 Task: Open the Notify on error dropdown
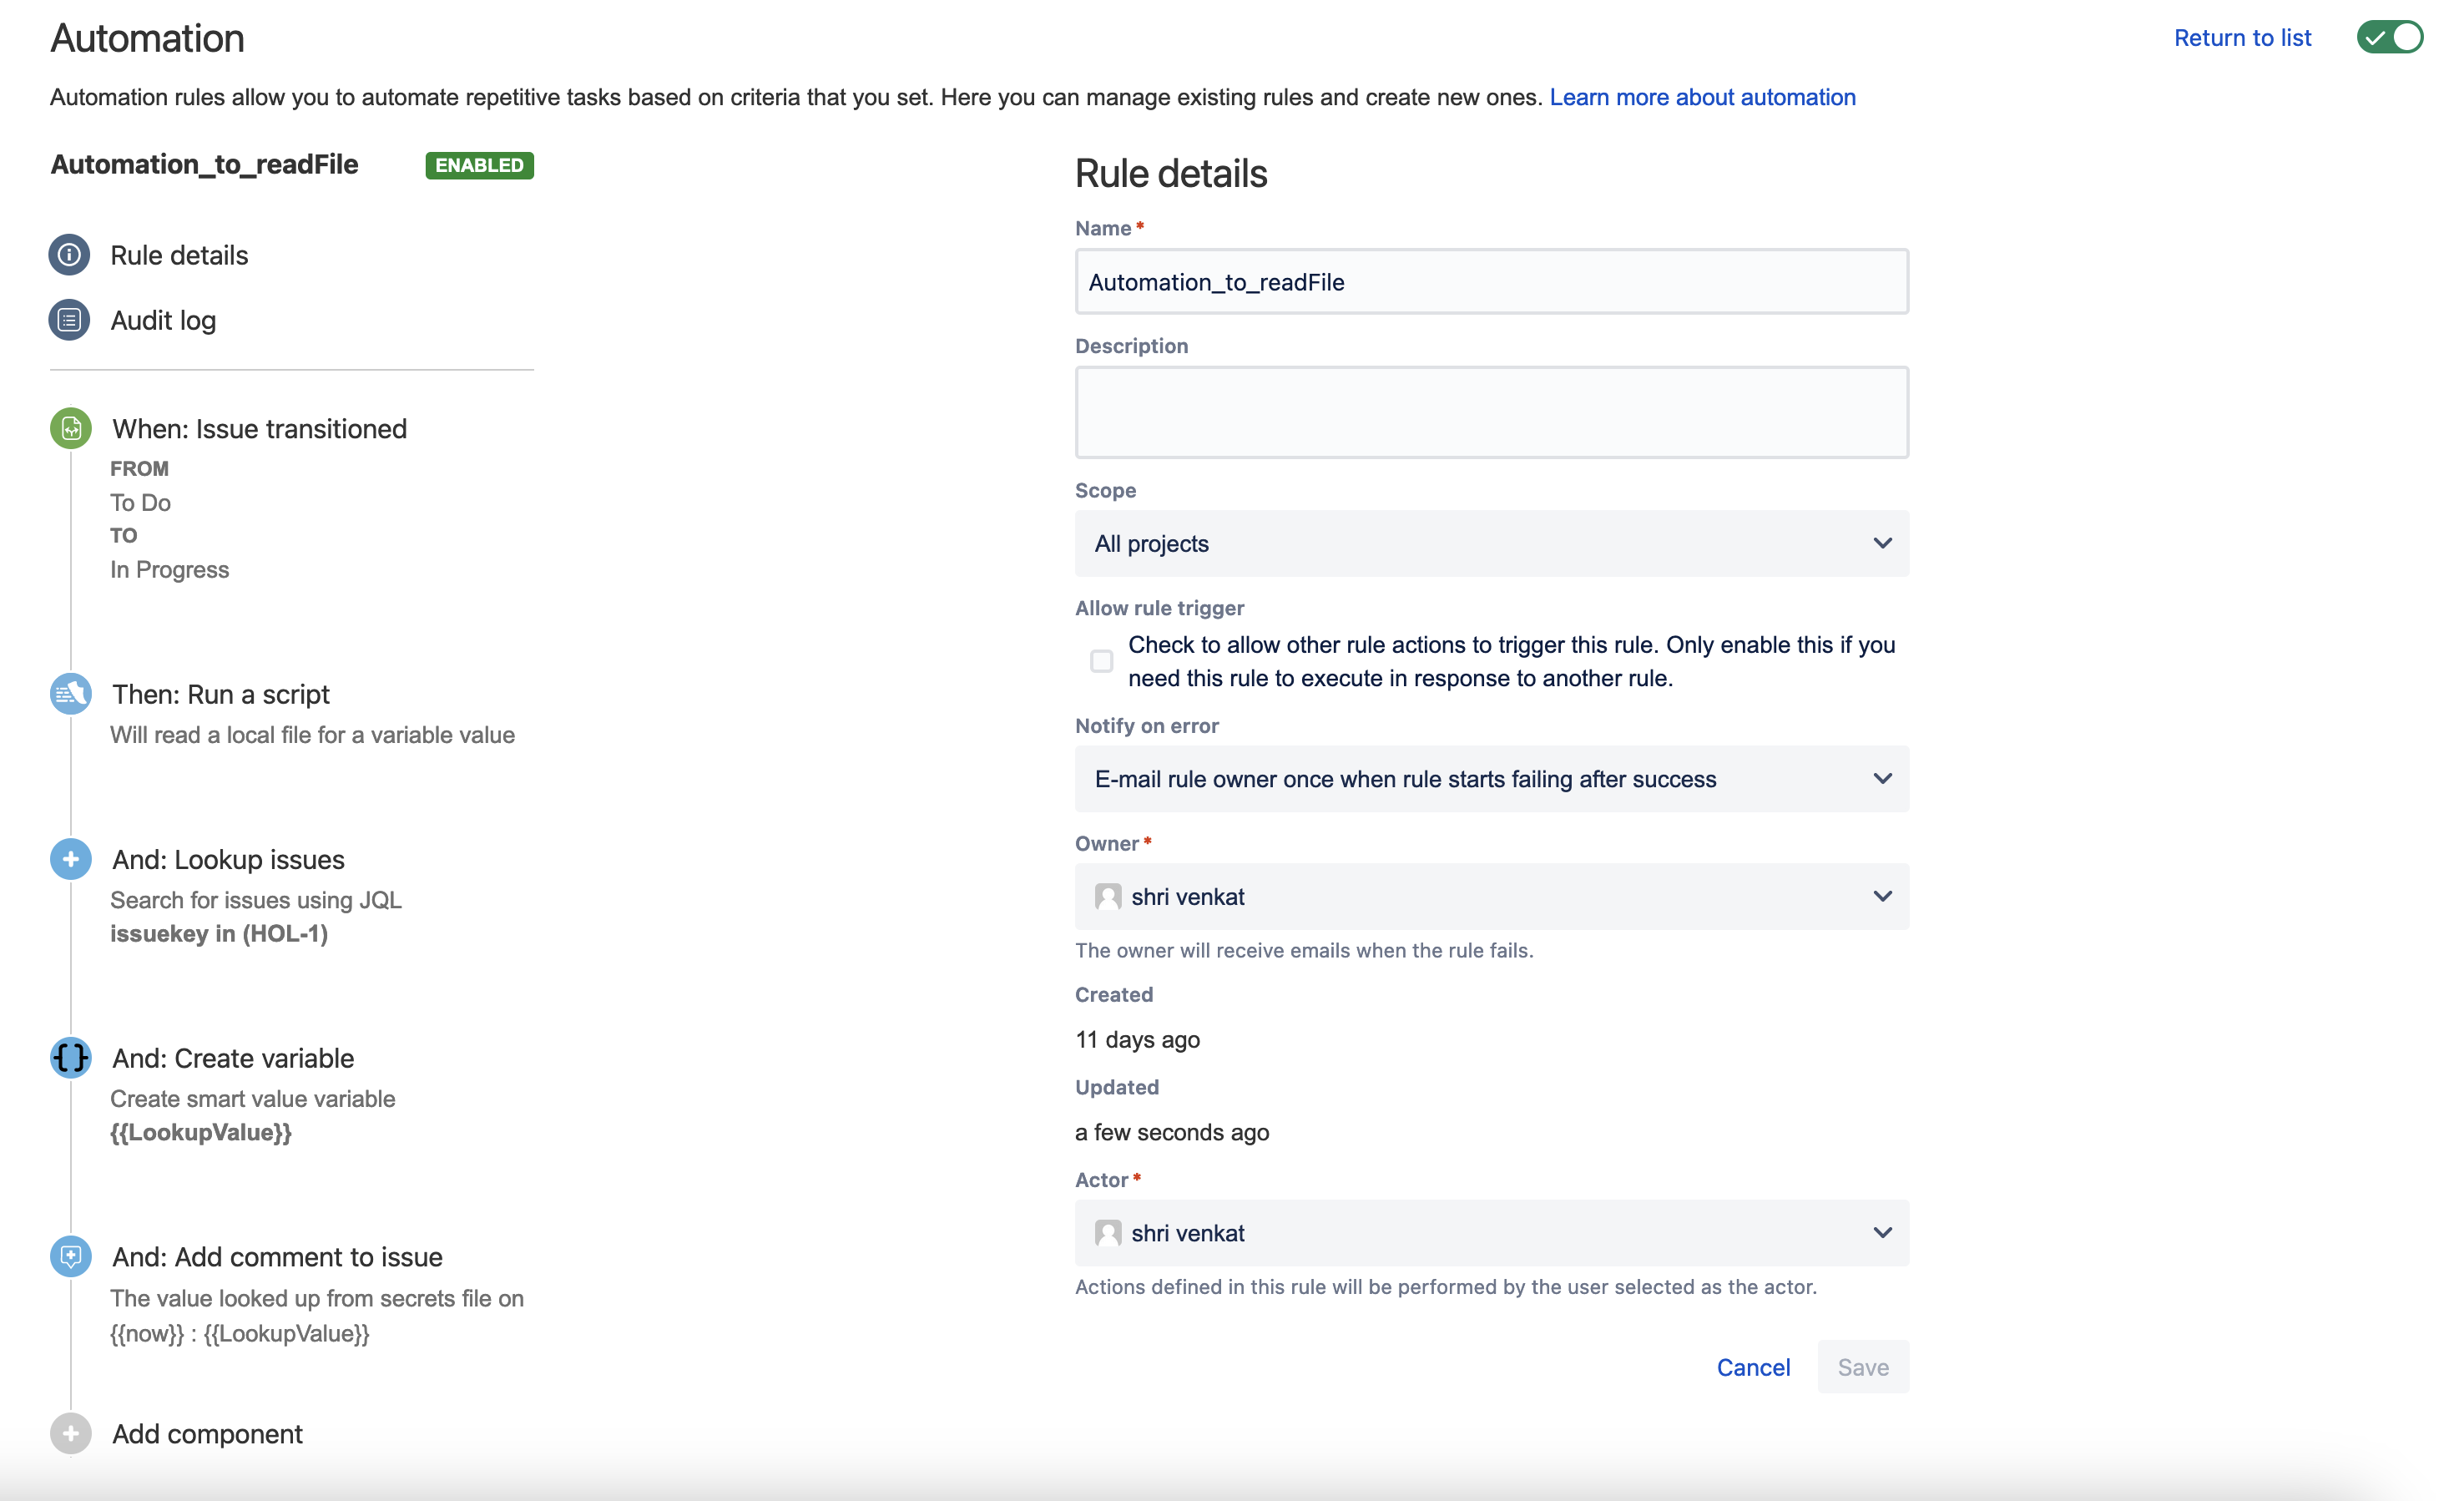(1491, 779)
